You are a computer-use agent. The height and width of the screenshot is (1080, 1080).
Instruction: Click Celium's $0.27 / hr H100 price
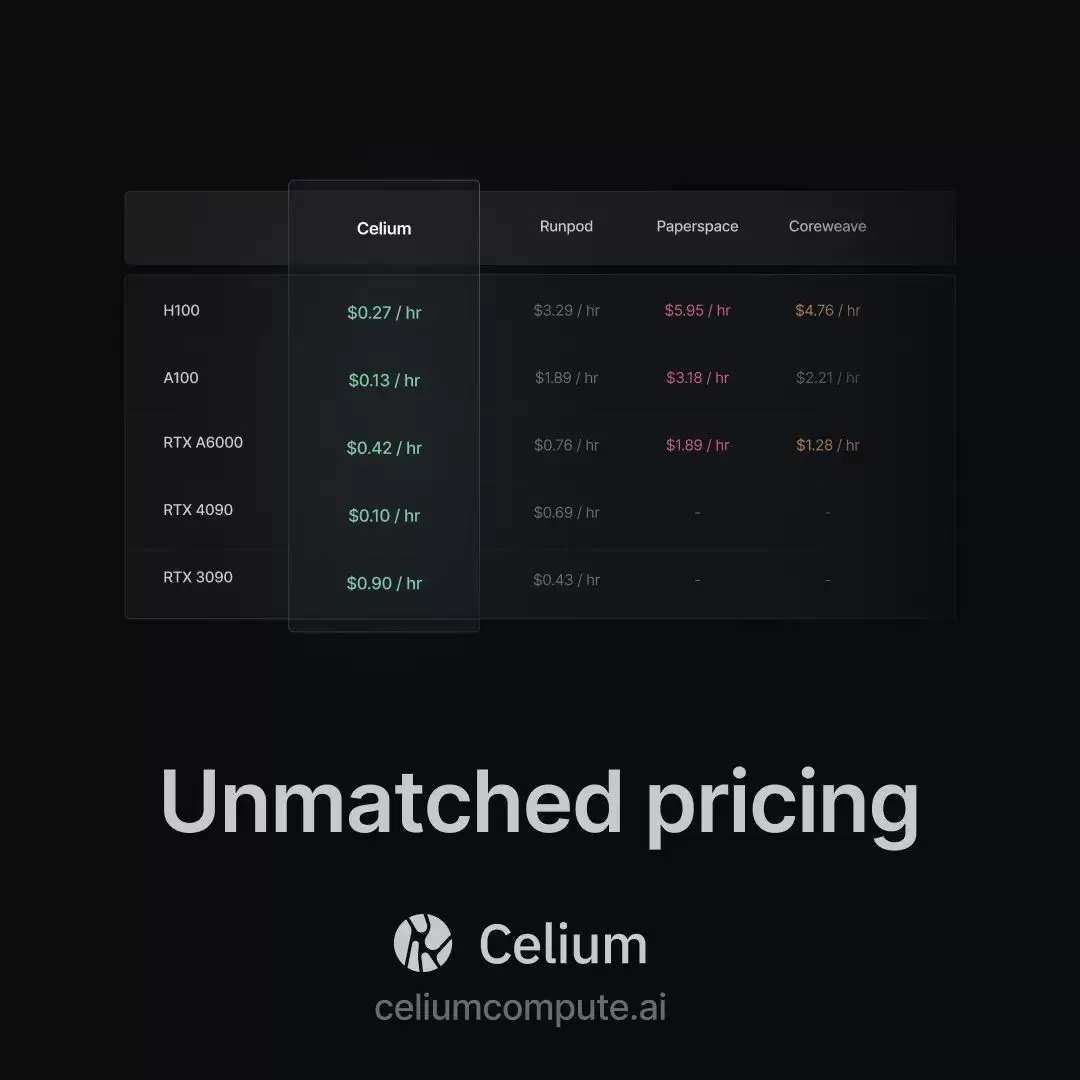click(x=384, y=313)
